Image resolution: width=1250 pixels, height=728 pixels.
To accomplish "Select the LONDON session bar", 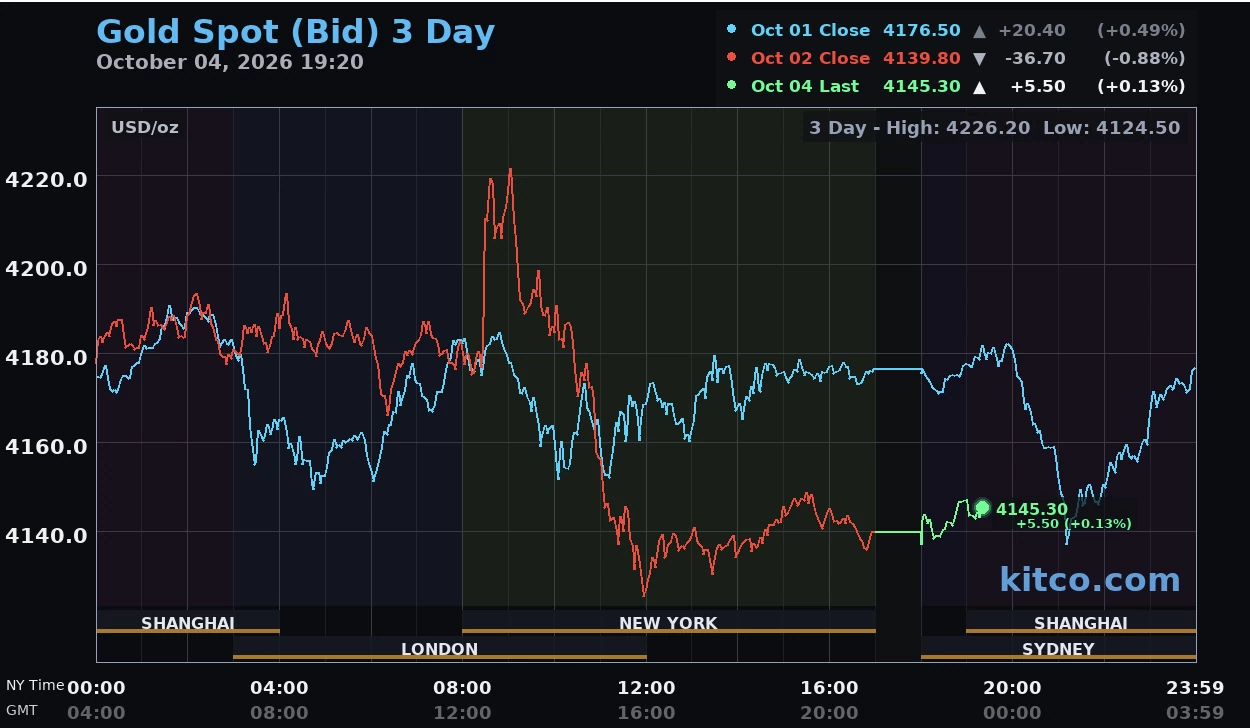I will point(440,649).
